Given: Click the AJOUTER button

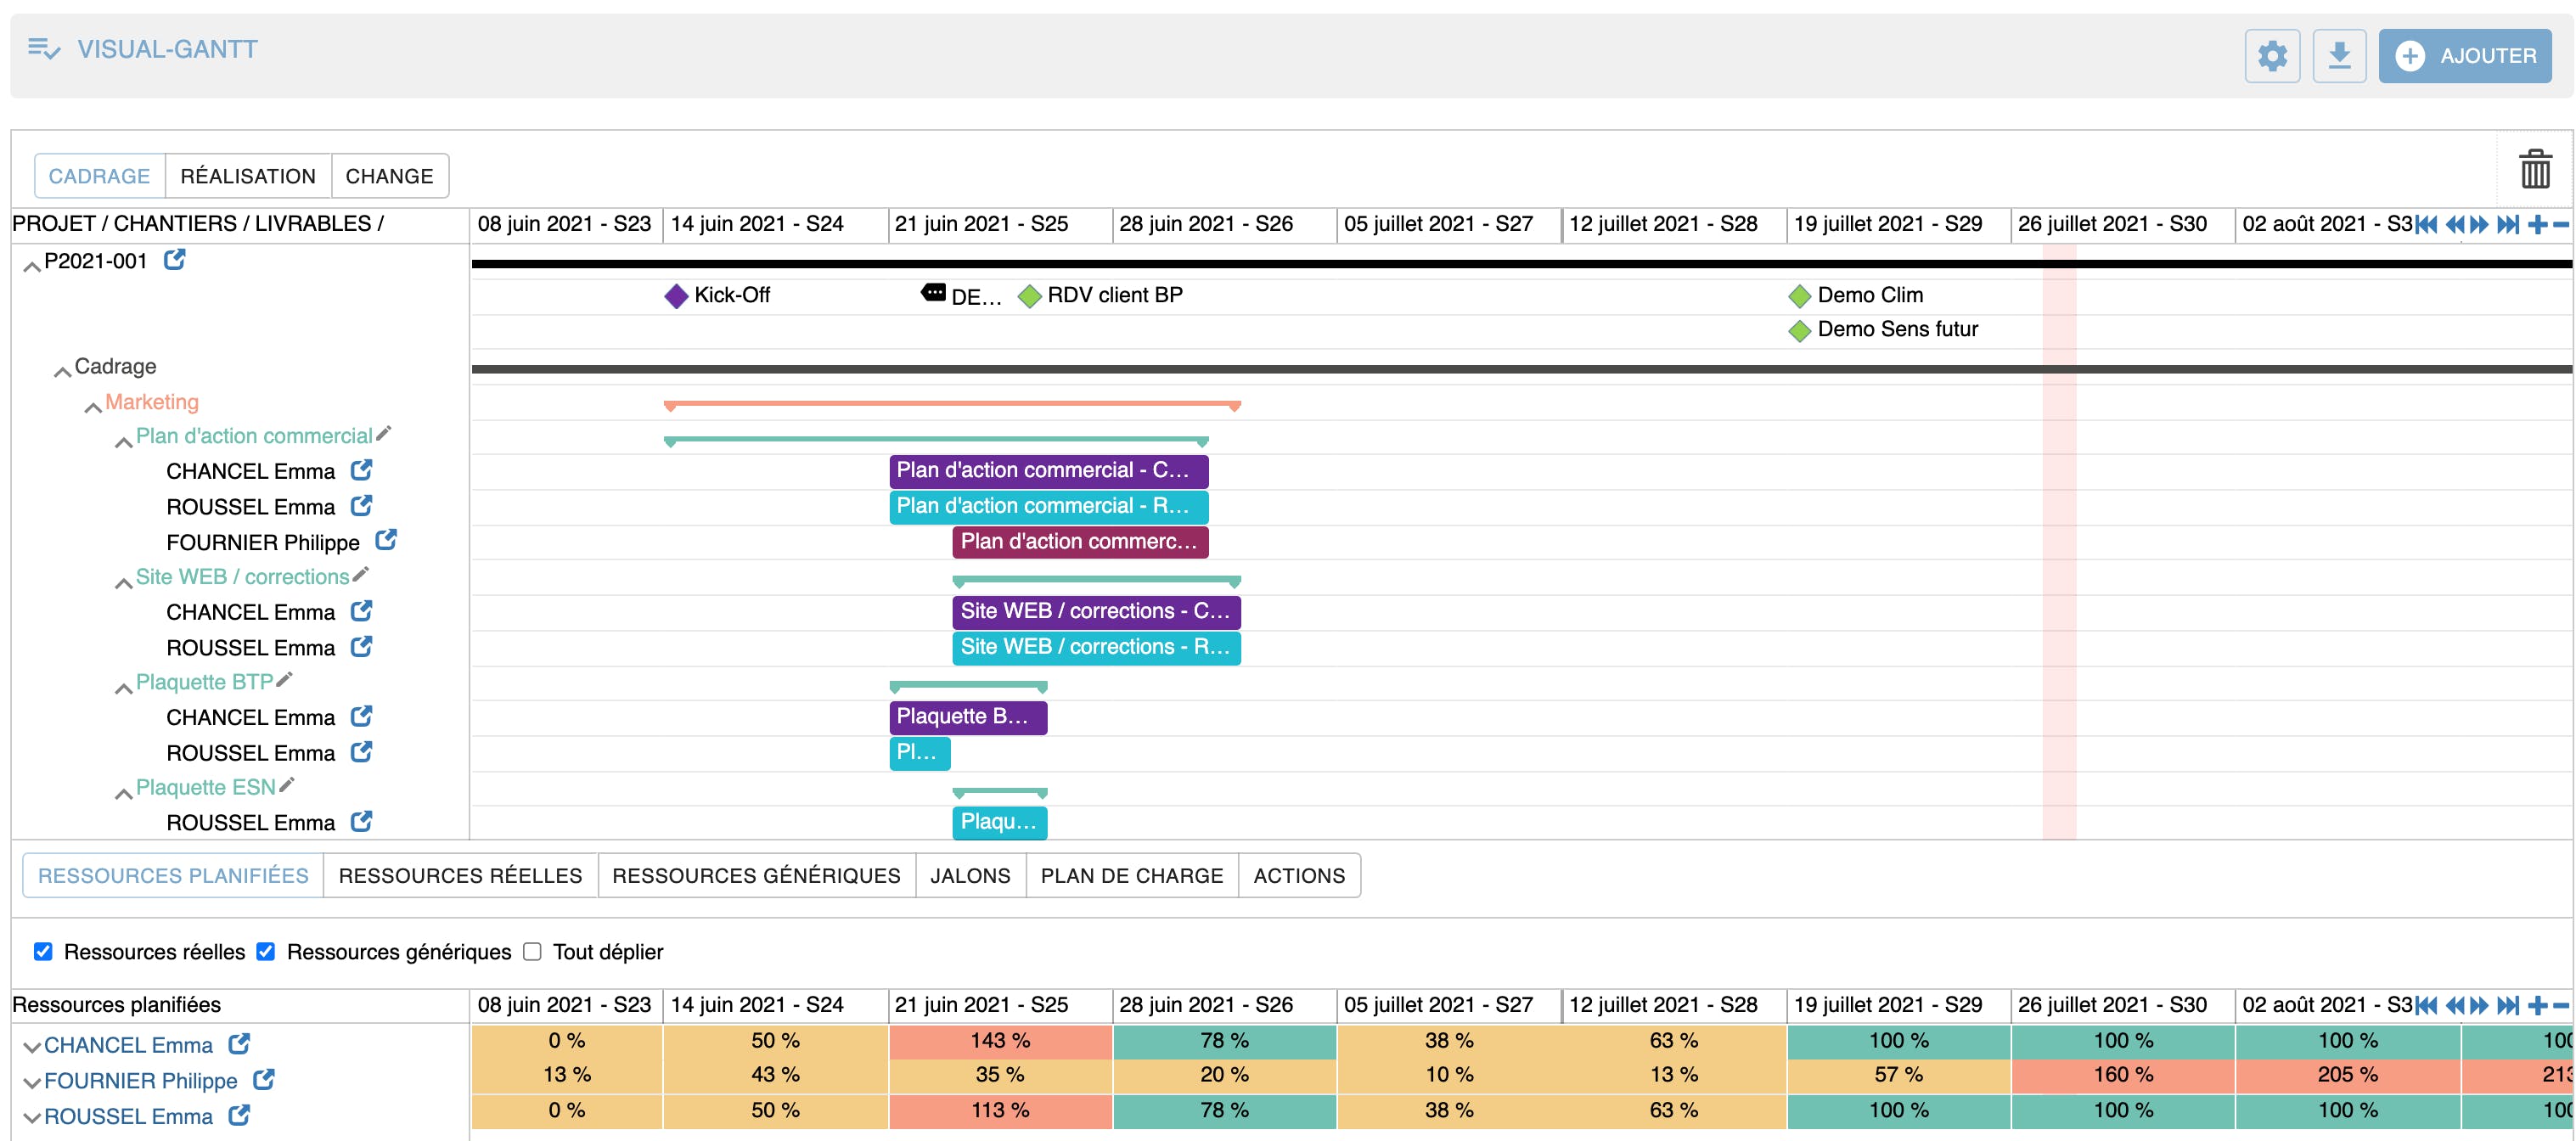Looking at the screenshot, I should (x=2464, y=56).
